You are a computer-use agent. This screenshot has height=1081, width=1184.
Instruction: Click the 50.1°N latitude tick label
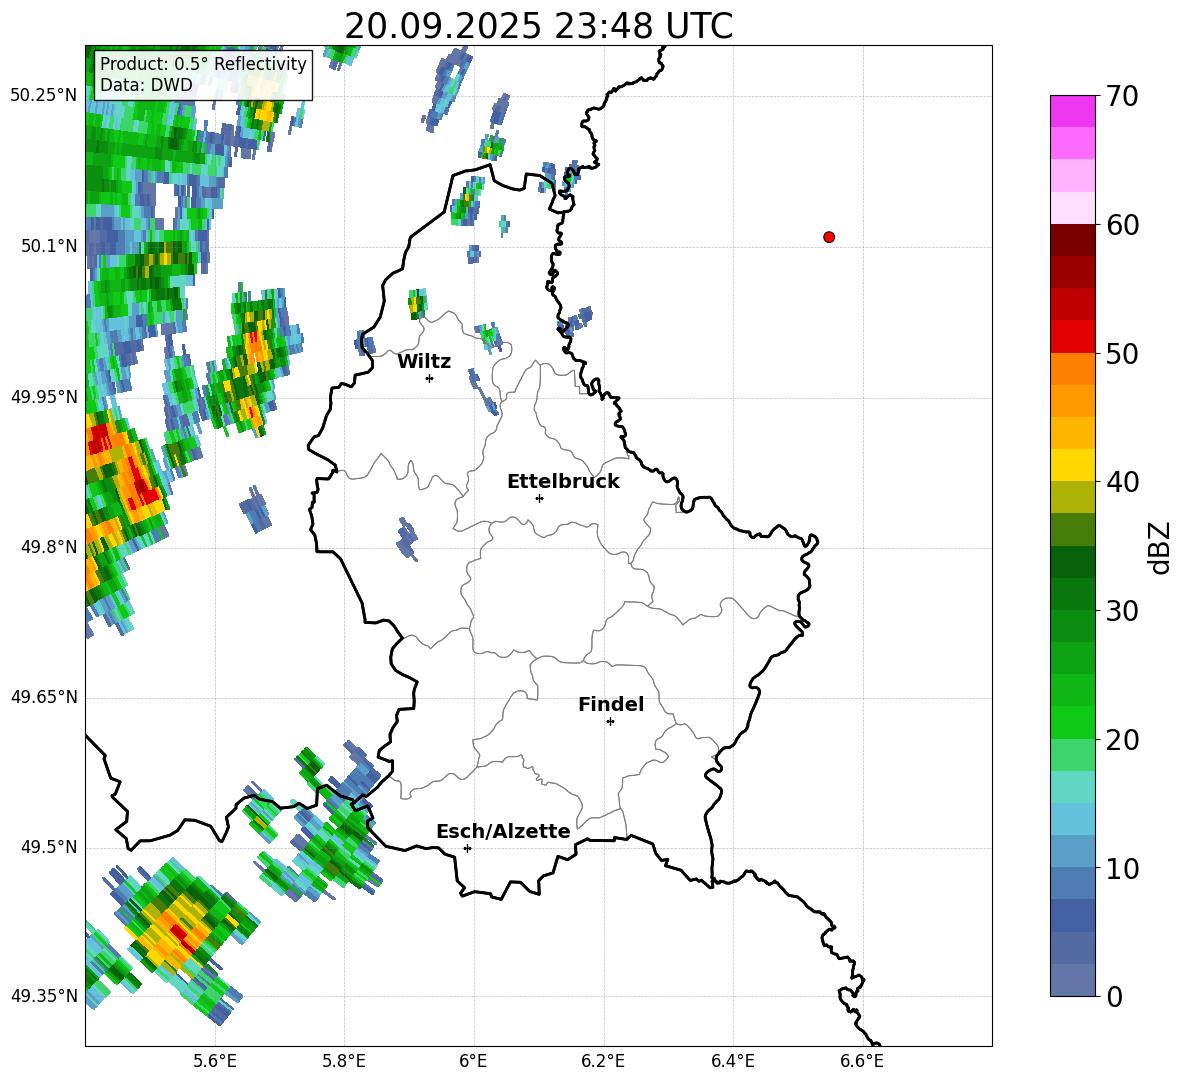(x=49, y=246)
